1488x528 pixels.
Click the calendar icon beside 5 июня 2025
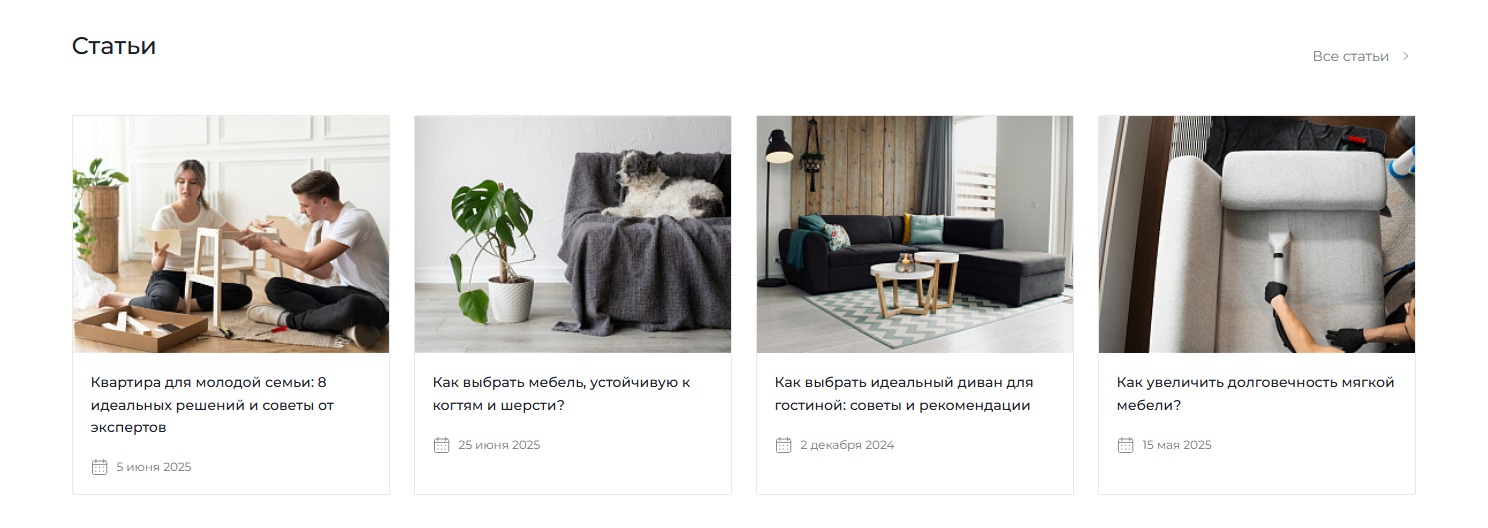(x=99, y=467)
